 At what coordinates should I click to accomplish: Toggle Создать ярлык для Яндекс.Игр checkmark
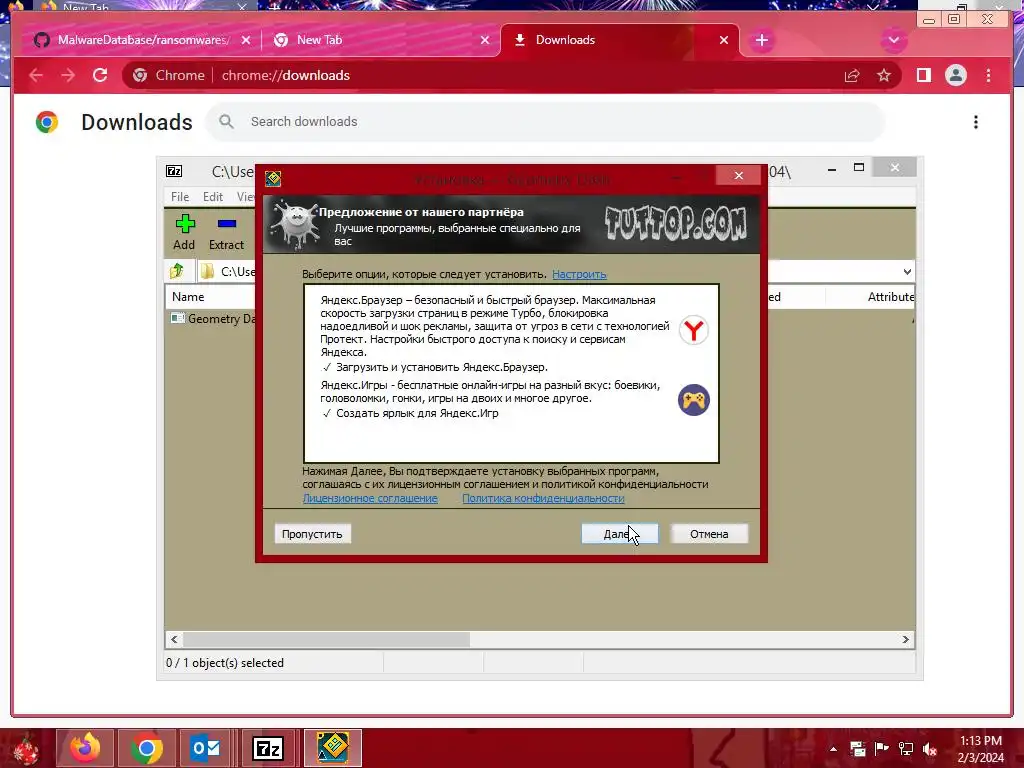point(327,413)
